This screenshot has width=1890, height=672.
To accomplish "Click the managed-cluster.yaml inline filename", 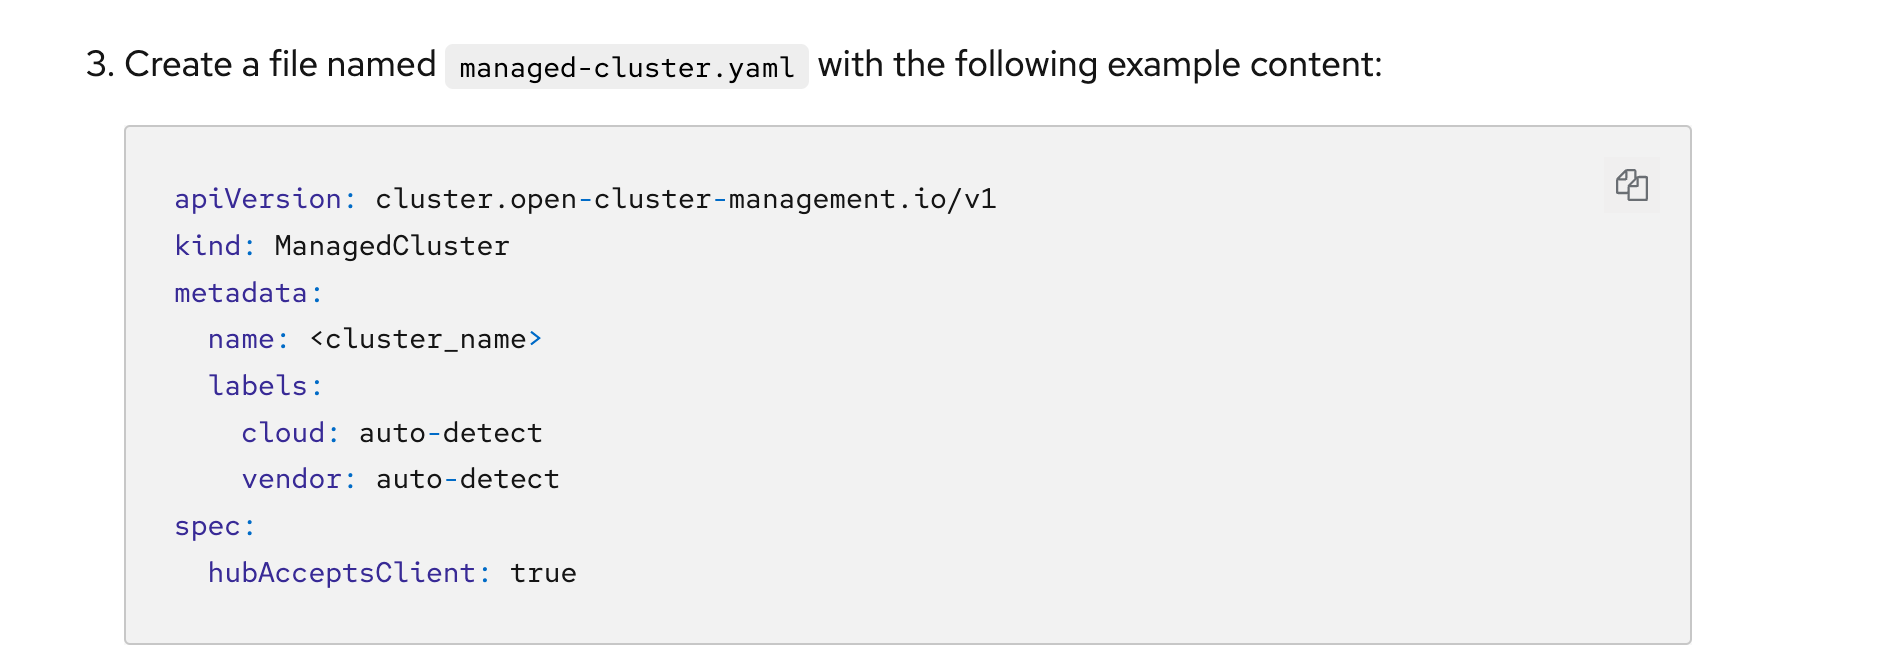I will point(626,67).
